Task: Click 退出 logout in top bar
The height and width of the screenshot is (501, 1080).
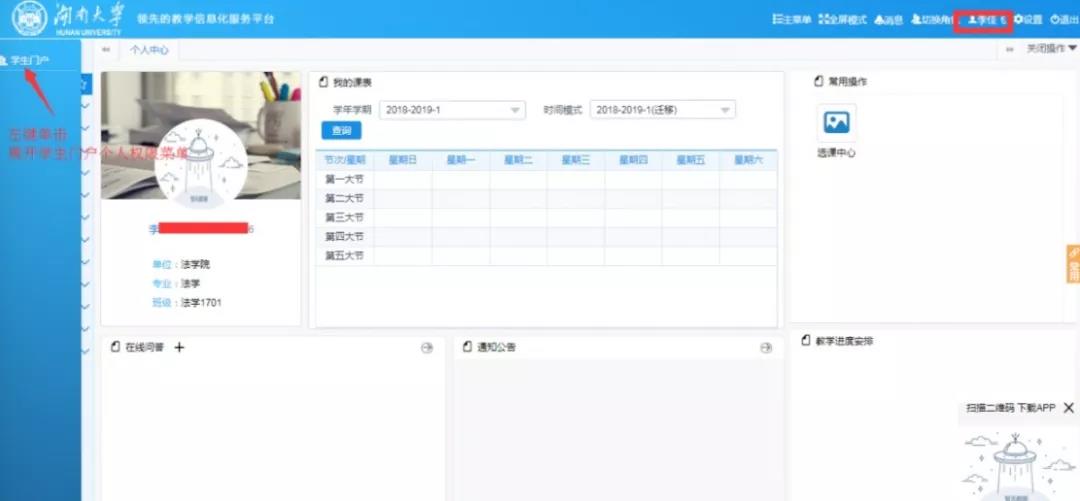Action: [1063, 20]
